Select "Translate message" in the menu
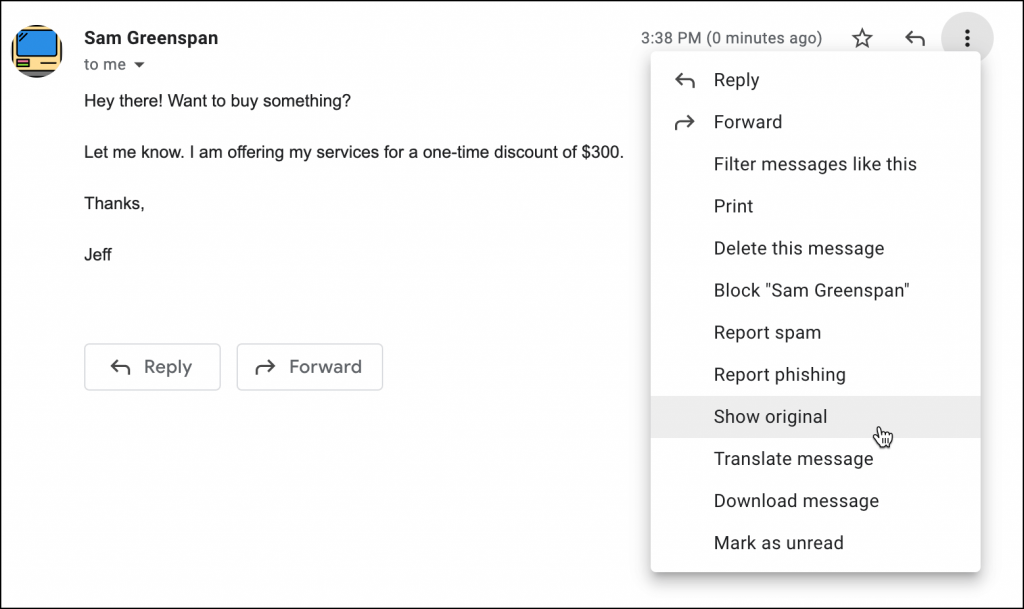 [793, 459]
